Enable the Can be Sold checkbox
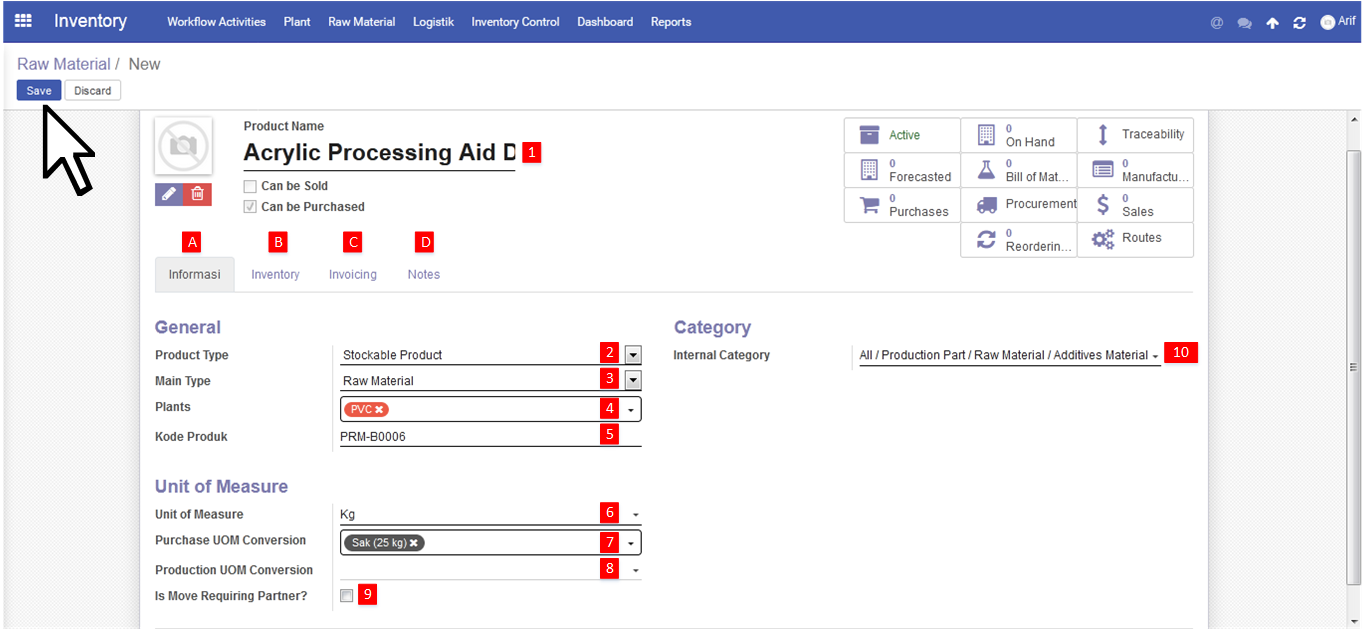The height and width of the screenshot is (630, 1365). [x=250, y=186]
